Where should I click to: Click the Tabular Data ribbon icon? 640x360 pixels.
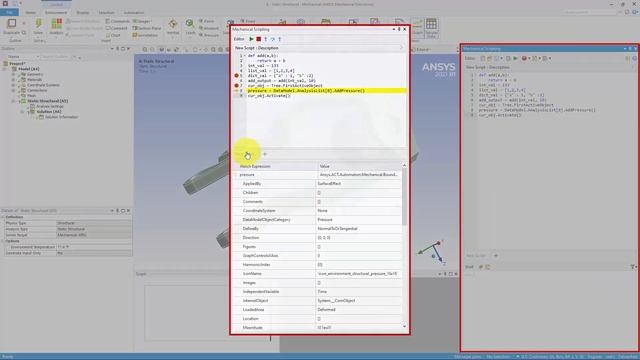pyautogui.click(x=431, y=28)
